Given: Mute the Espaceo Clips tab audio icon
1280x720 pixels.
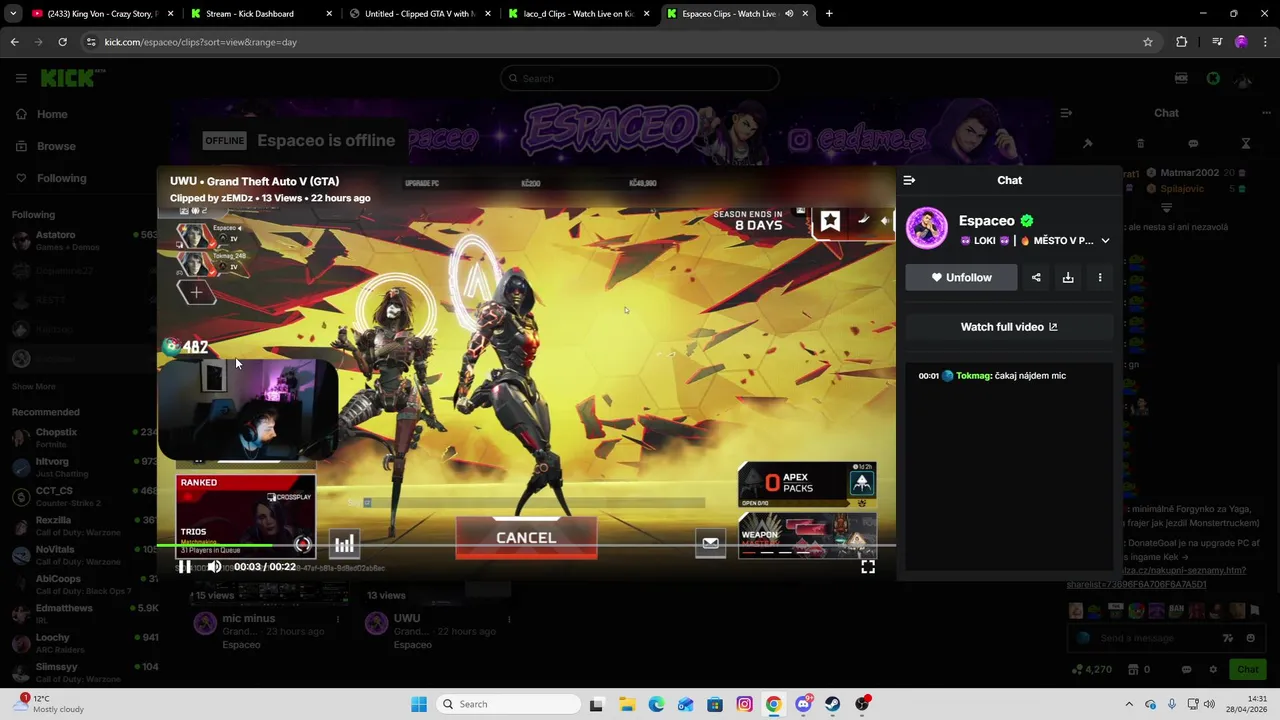Looking at the screenshot, I should coord(789,14).
